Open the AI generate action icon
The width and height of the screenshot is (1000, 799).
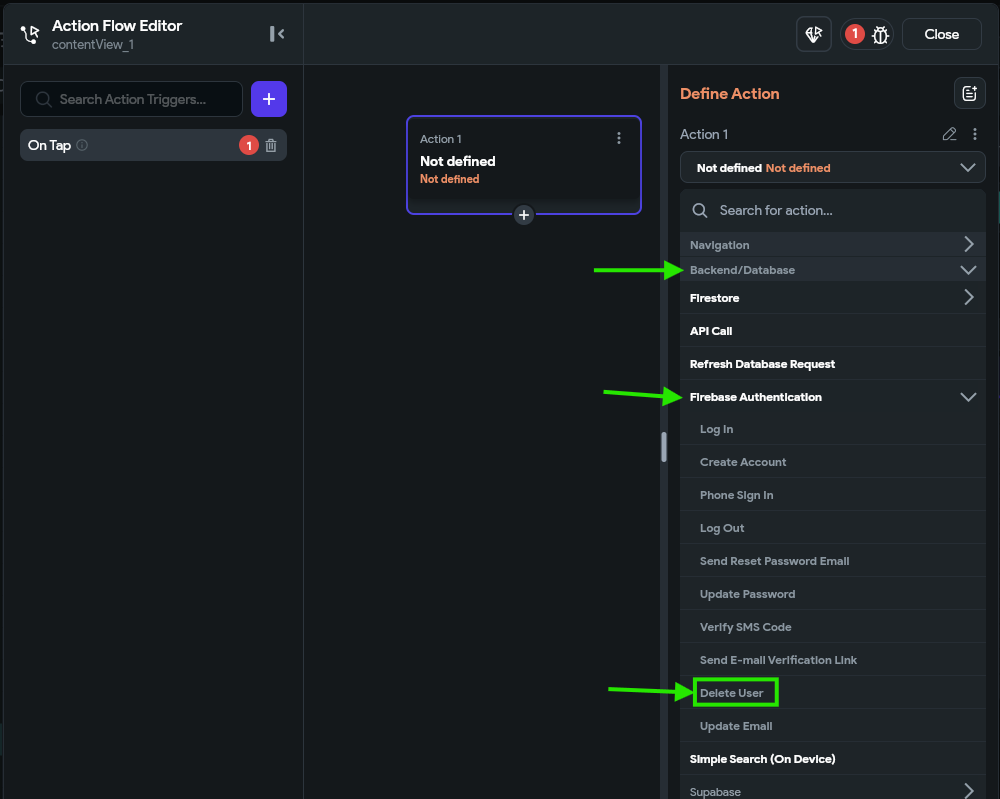(x=813, y=34)
